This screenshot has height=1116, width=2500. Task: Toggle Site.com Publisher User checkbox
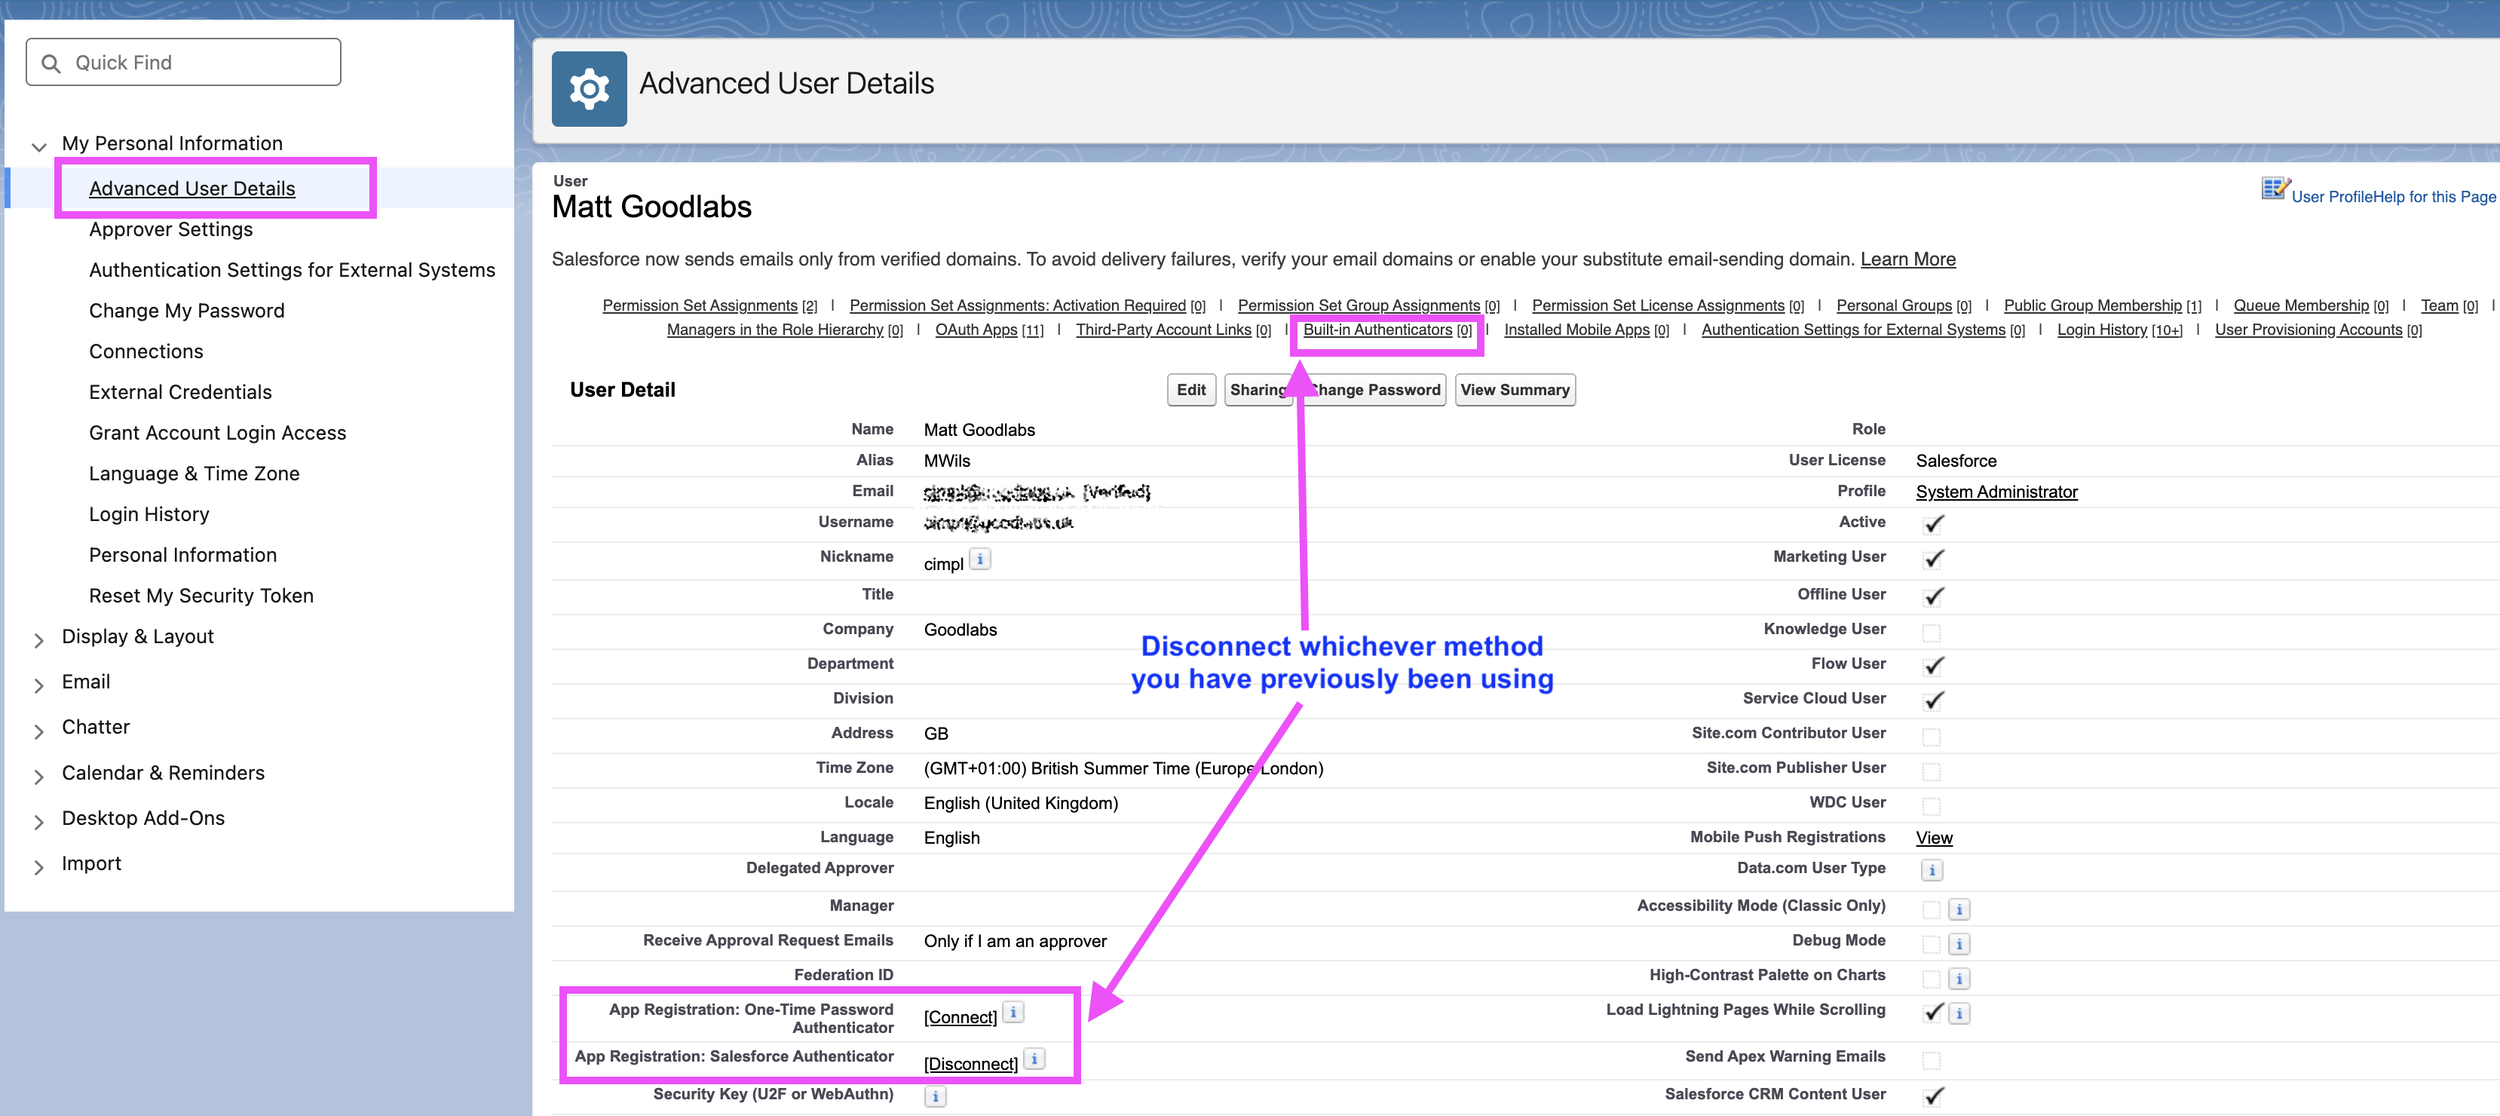pyautogui.click(x=1931, y=772)
